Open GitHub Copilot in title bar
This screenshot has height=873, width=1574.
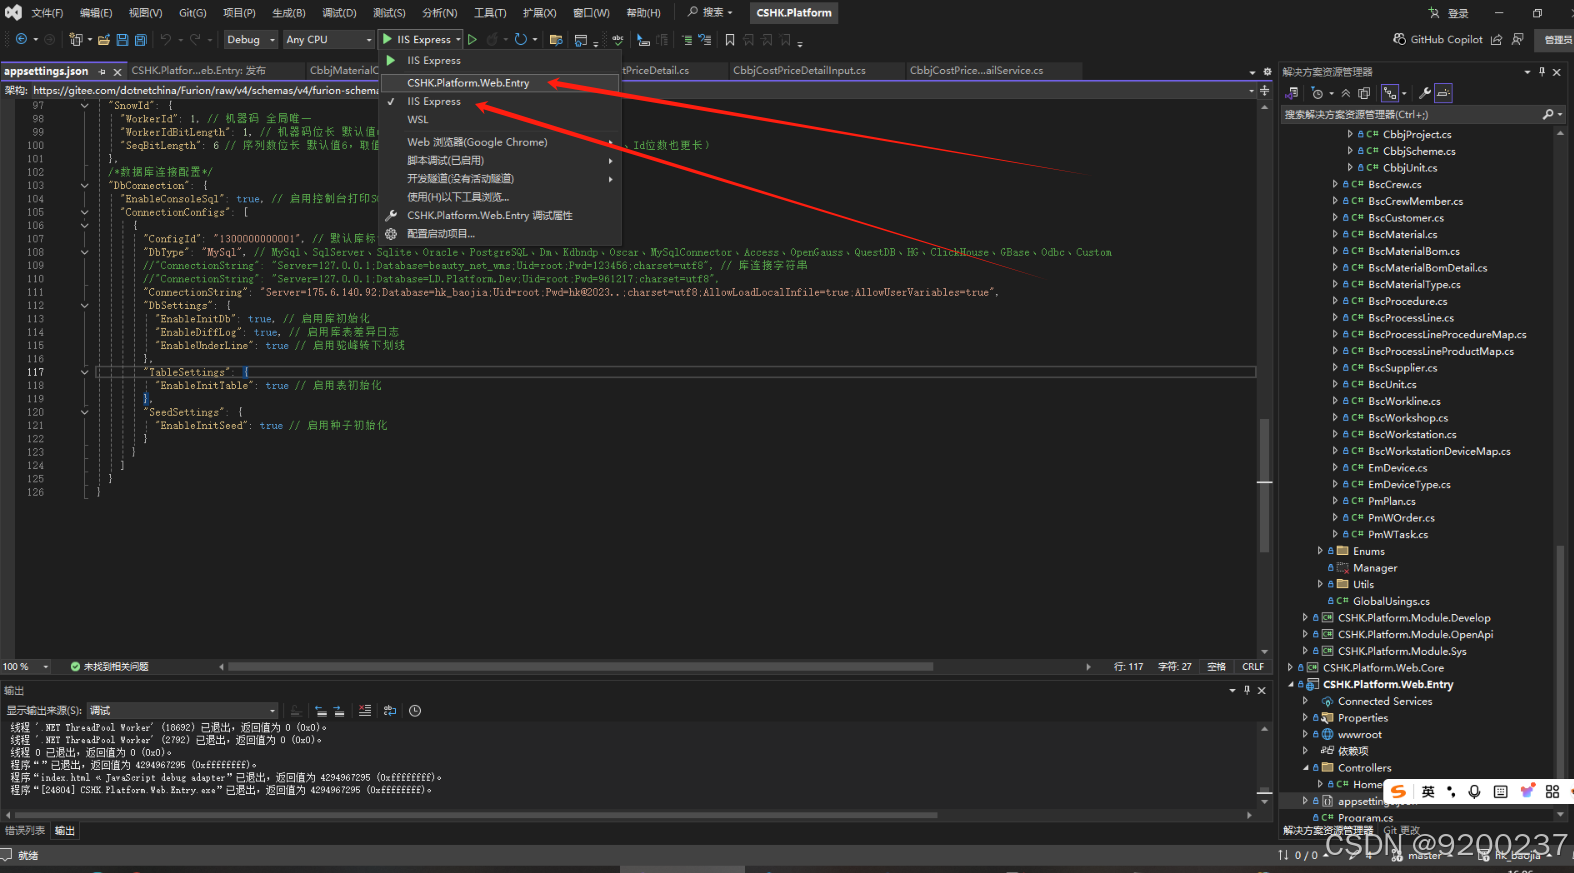(x=1438, y=39)
